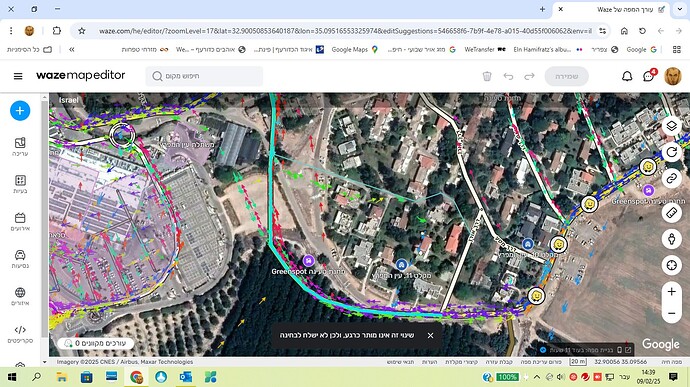Dismiss the Hebrew toast message with X
The width and height of the screenshot is (690, 387).
pyautogui.click(x=430, y=335)
